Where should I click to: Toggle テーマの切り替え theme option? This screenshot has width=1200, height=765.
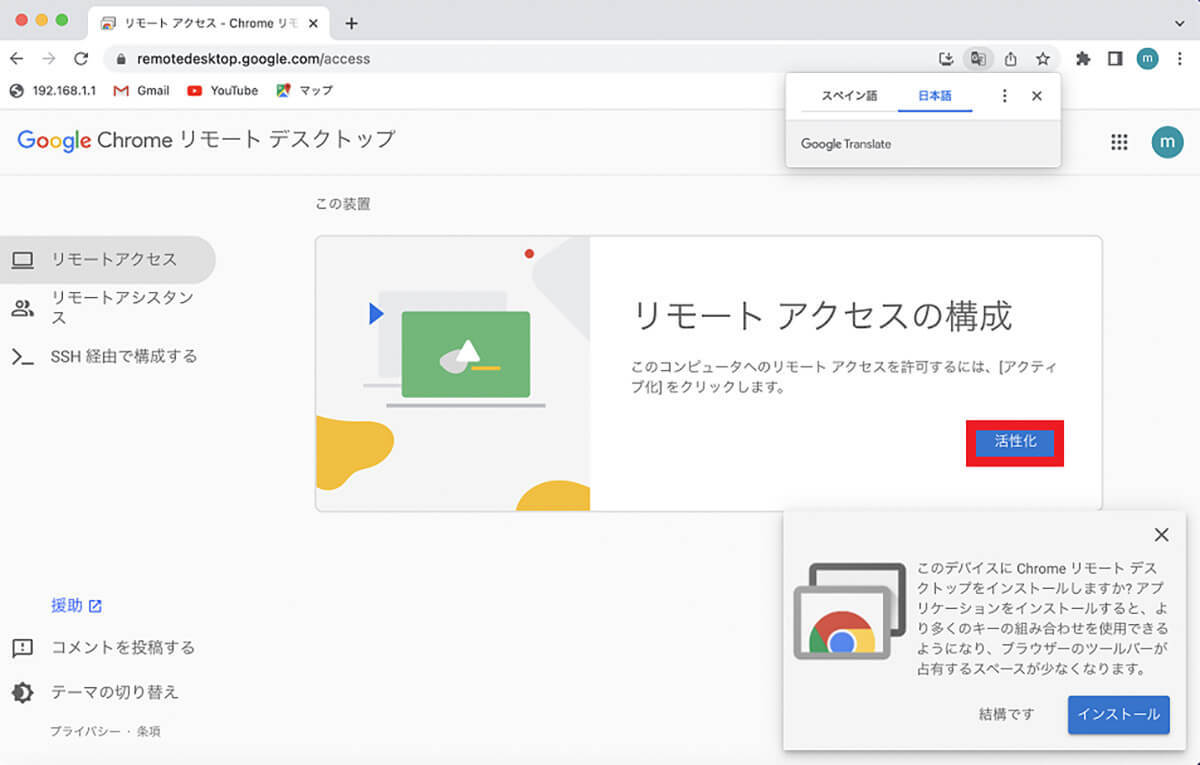pyautogui.click(x=95, y=692)
